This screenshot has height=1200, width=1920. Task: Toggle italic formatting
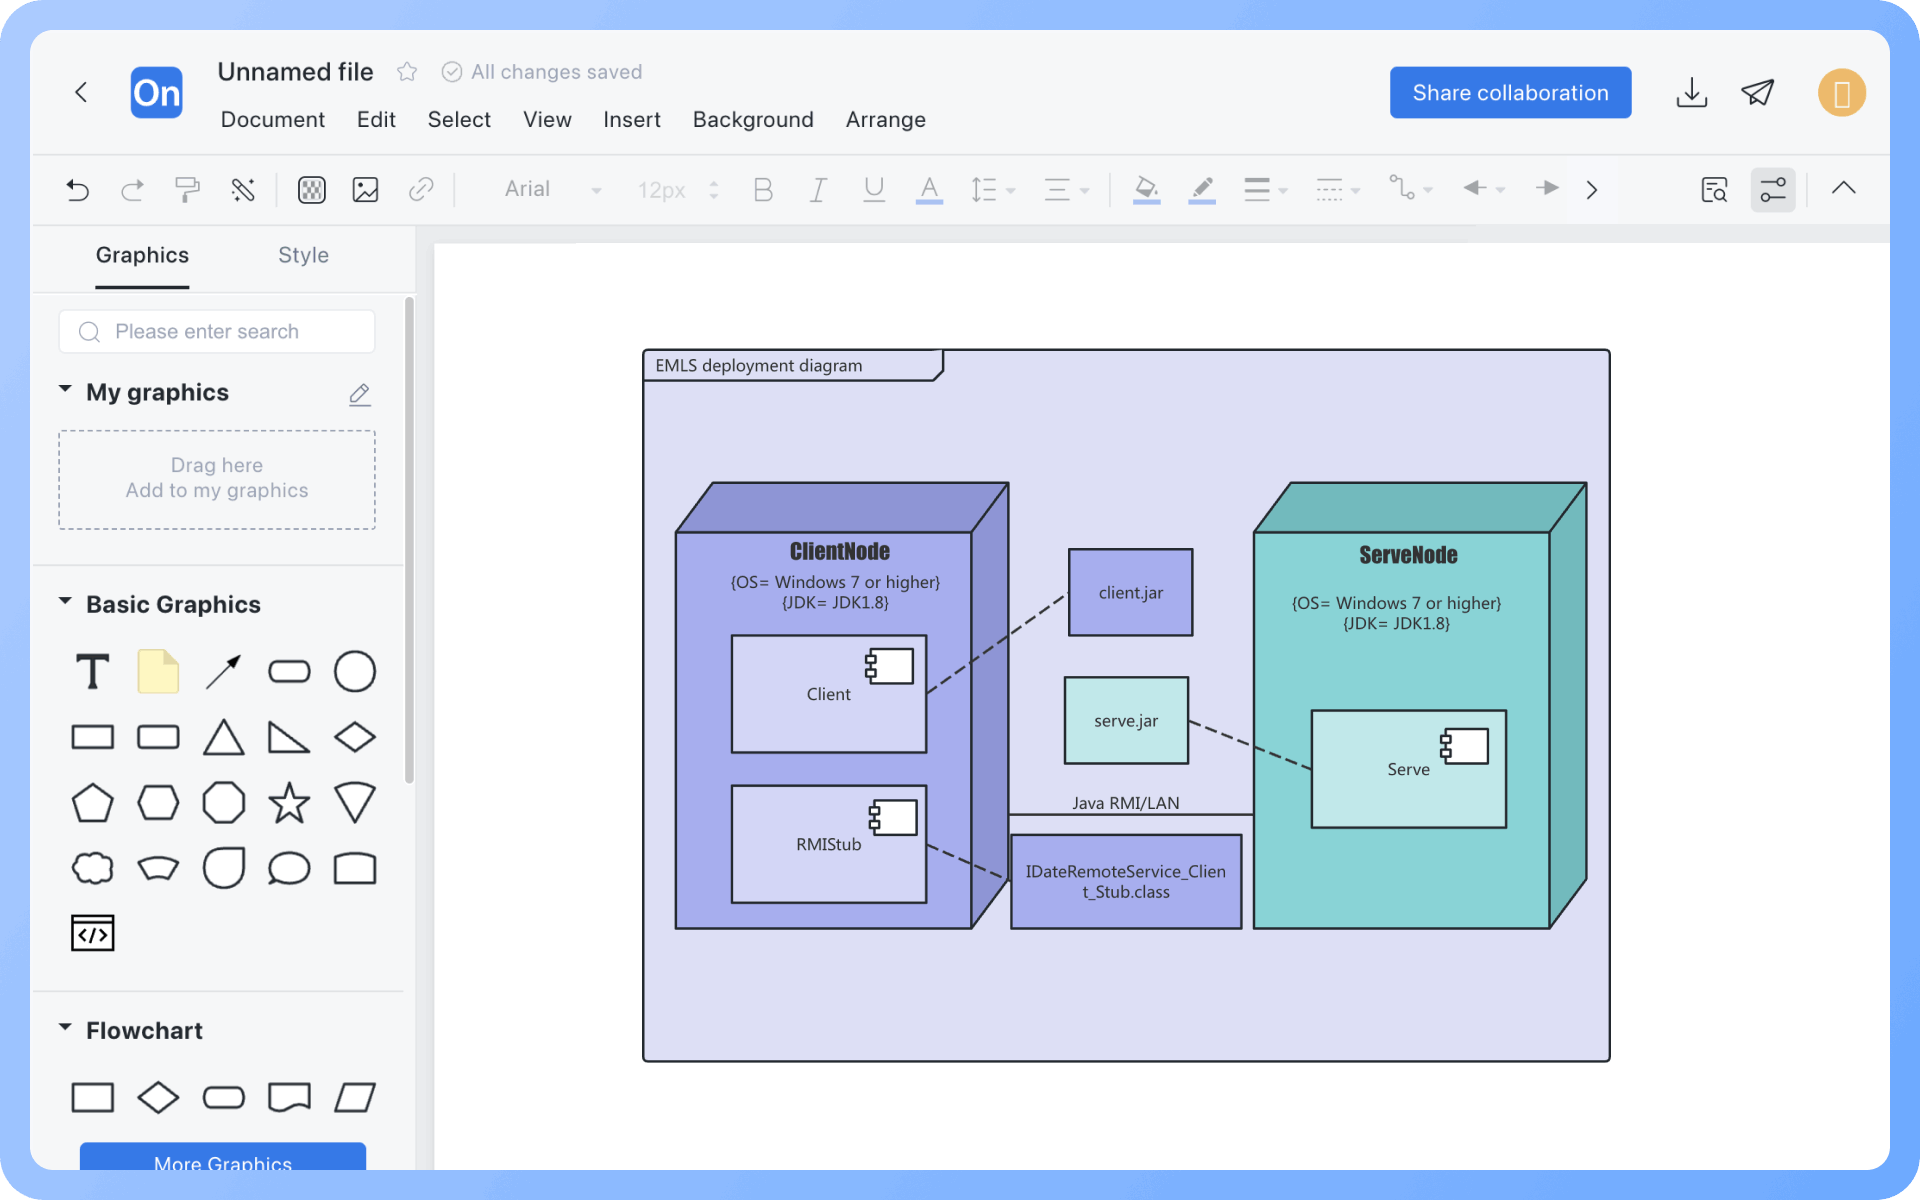click(818, 189)
